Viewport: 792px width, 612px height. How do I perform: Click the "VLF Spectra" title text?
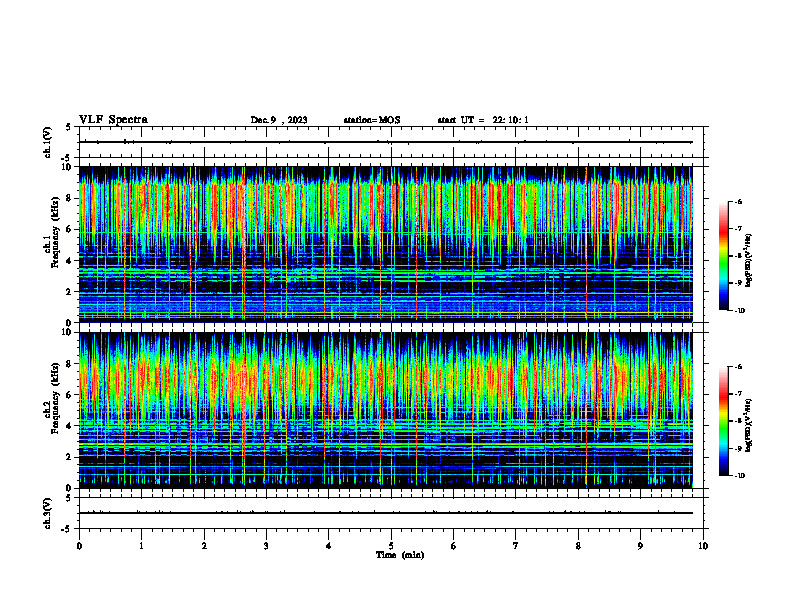[x=113, y=120]
